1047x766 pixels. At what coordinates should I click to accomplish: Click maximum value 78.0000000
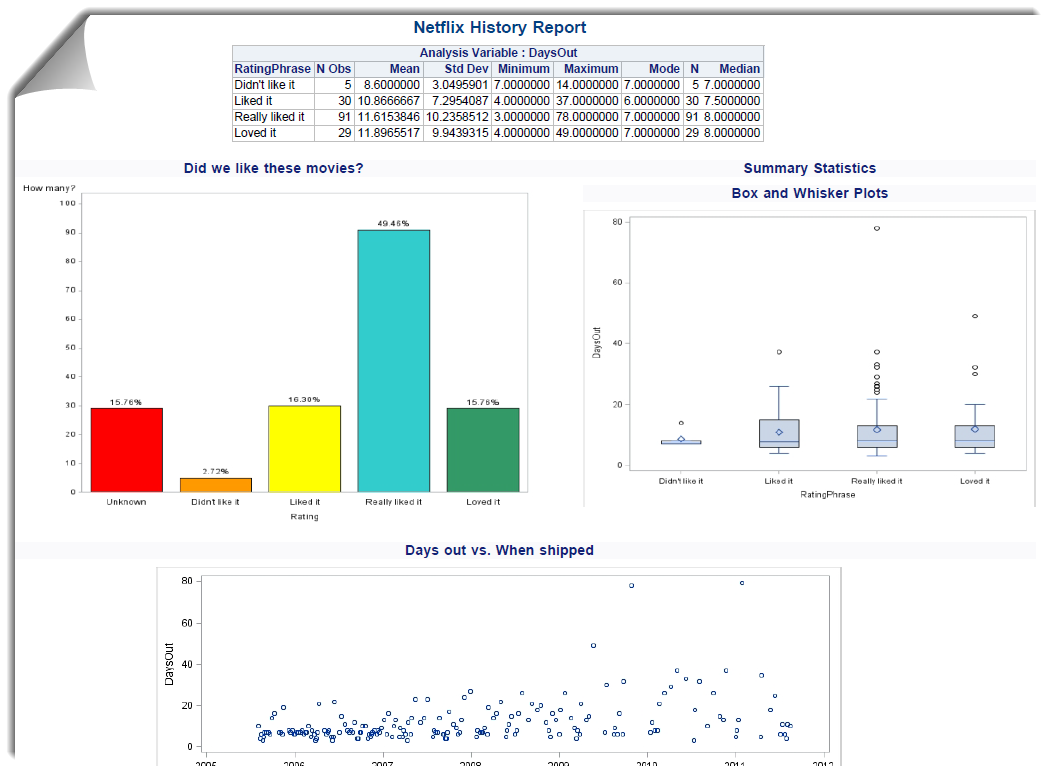pyautogui.click(x=587, y=117)
